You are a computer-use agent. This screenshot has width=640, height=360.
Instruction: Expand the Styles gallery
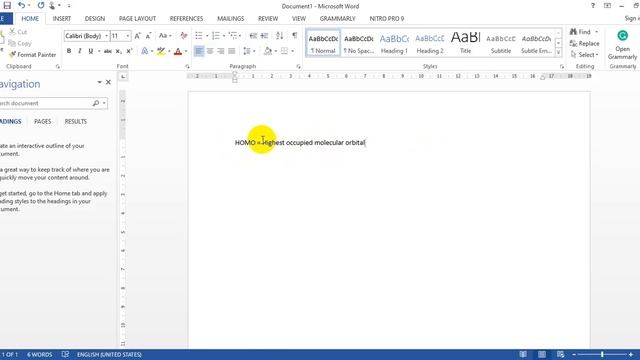pyautogui.click(x=558, y=53)
